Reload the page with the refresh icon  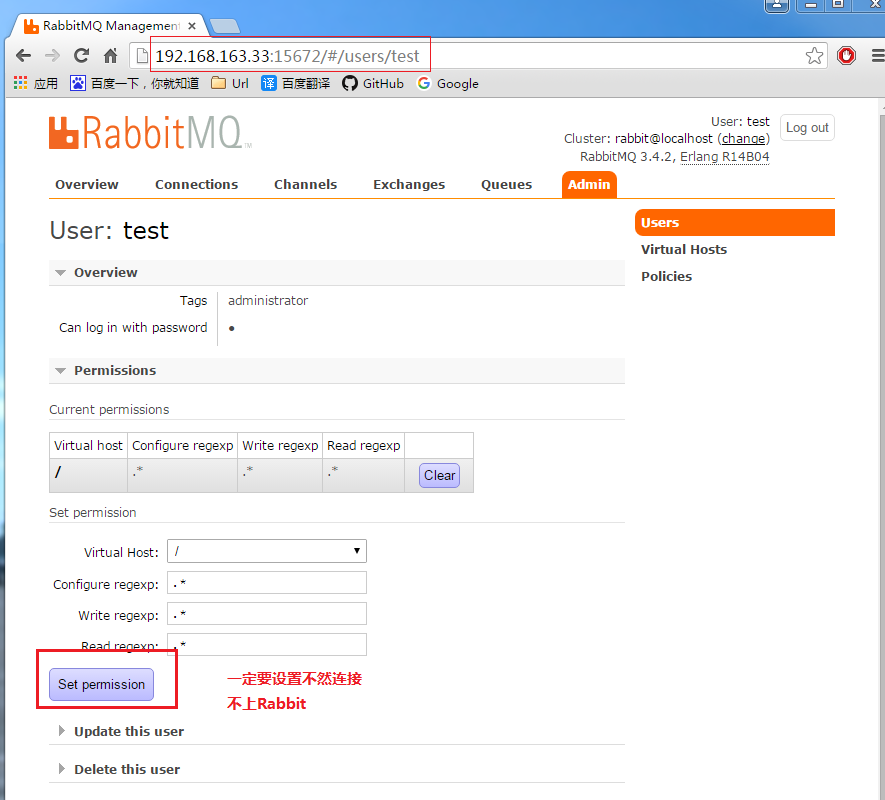81,55
